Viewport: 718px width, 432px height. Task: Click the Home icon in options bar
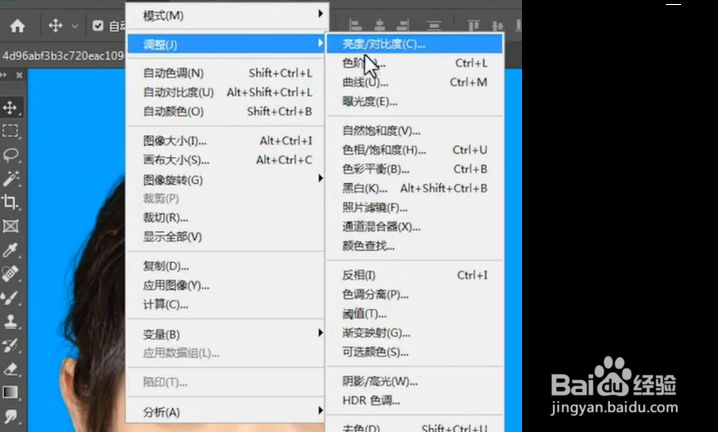[x=17, y=26]
